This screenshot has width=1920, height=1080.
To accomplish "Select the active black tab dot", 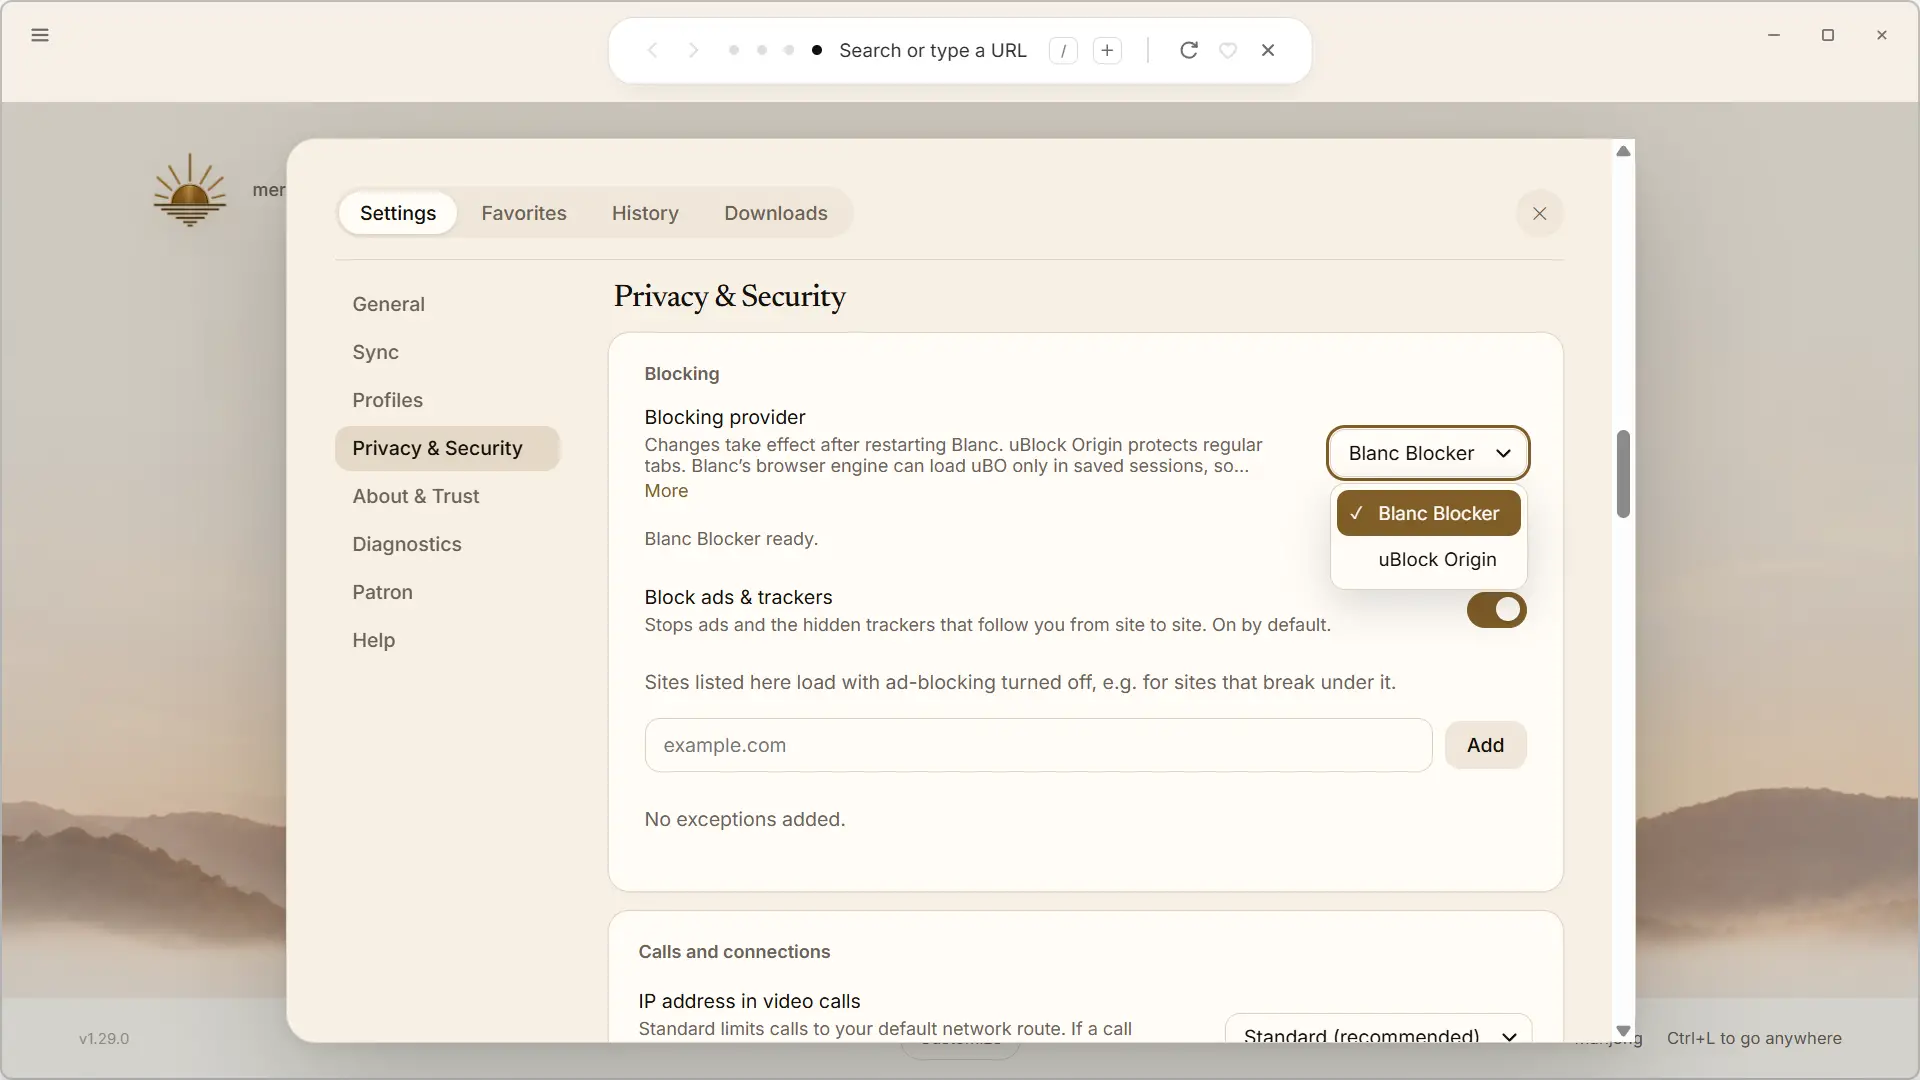I will (x=817, y=50).
